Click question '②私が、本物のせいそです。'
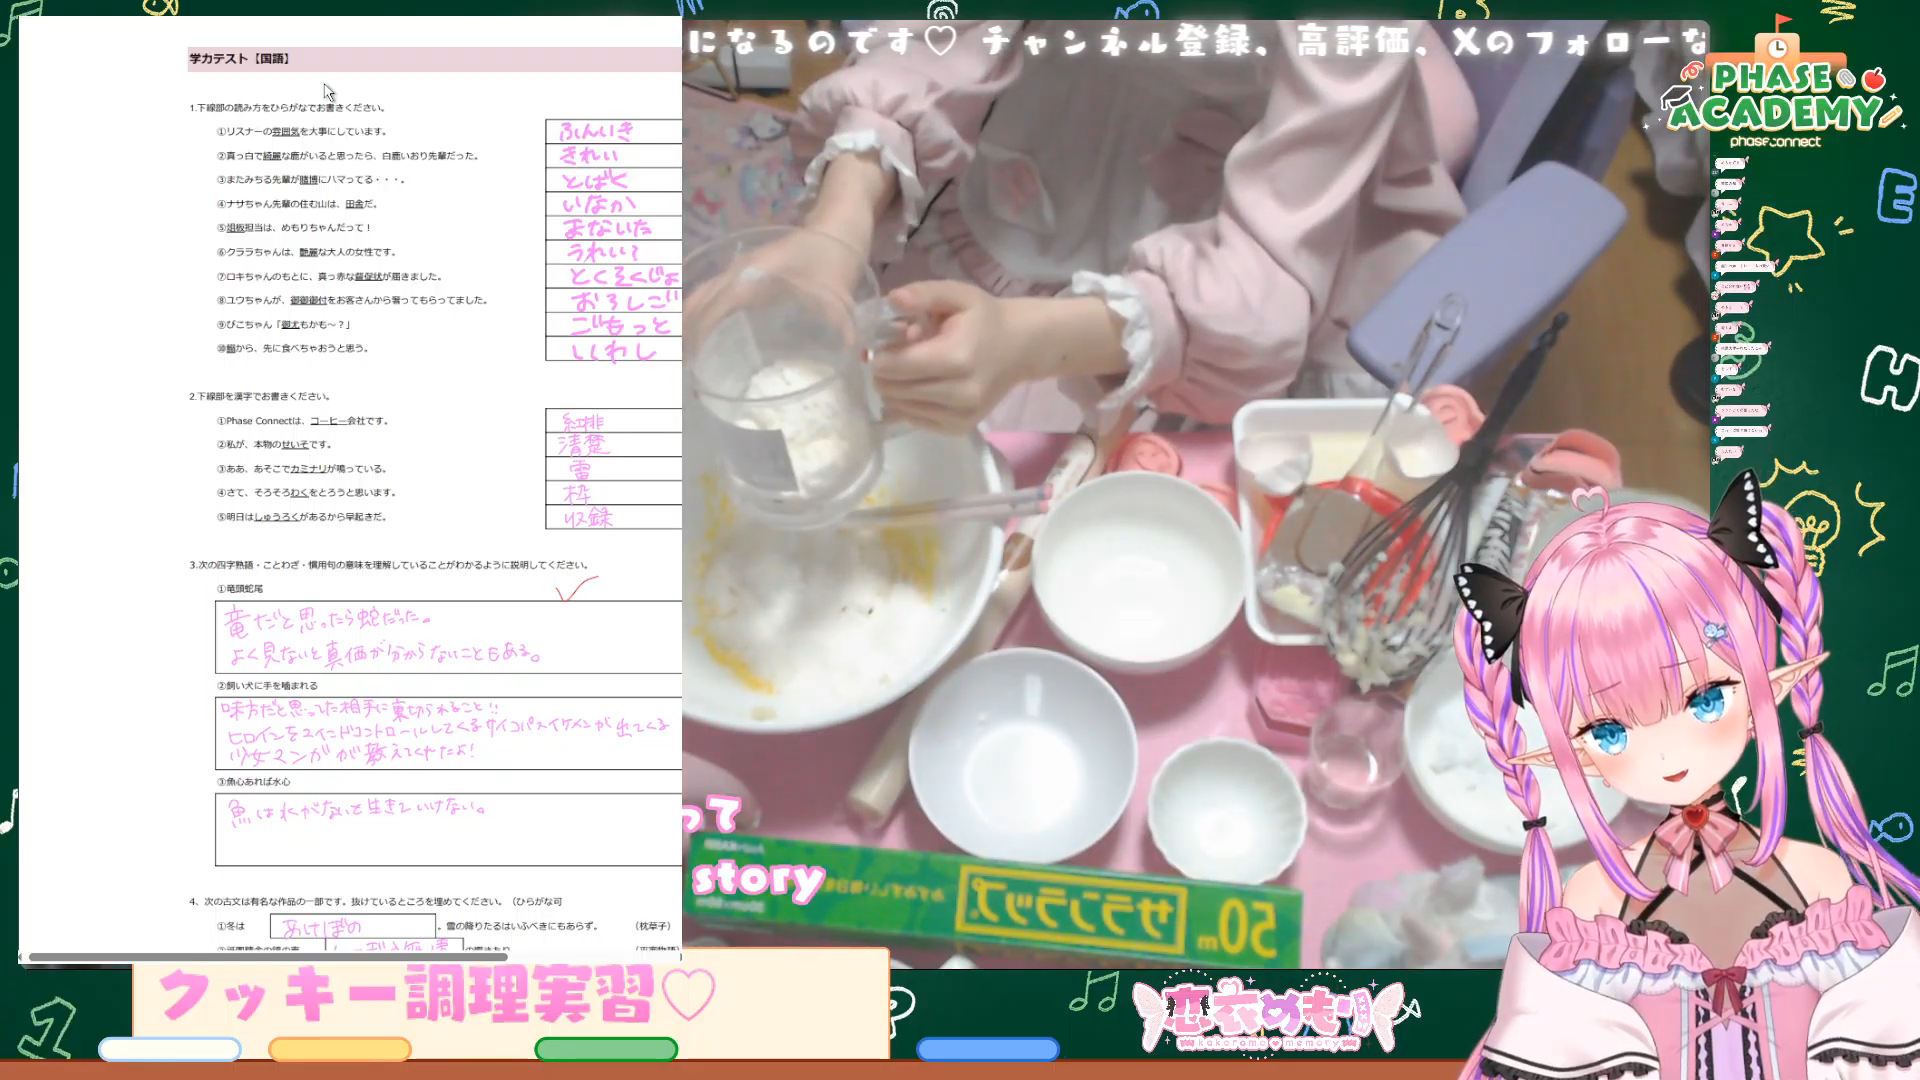This screenshot has height=1080, width=1920. click(x=274, y=444)
